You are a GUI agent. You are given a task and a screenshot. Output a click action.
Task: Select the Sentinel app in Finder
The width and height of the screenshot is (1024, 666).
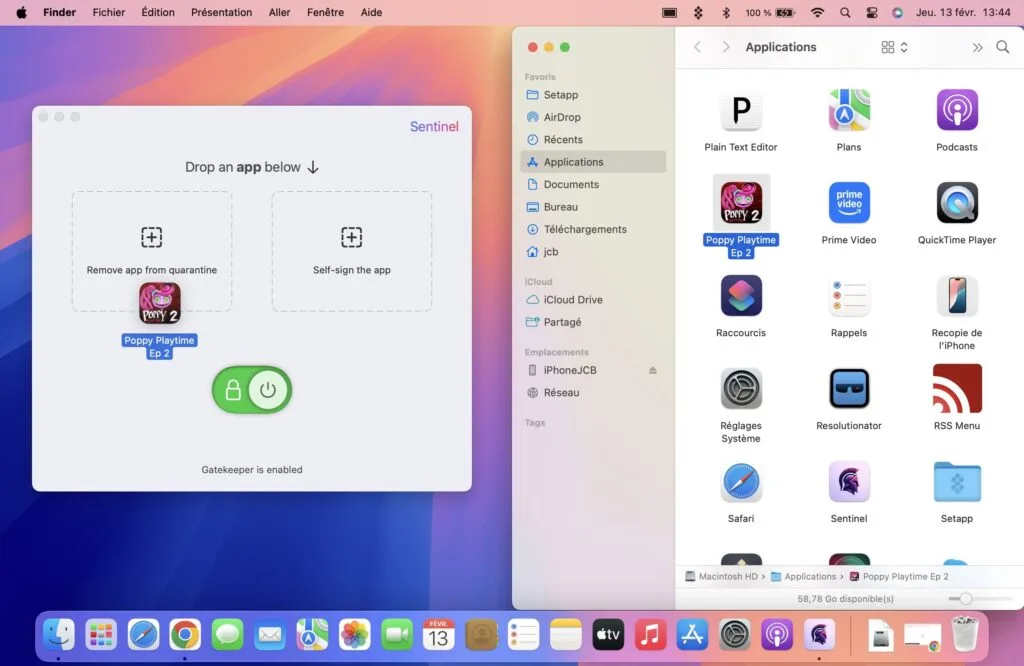848,482
